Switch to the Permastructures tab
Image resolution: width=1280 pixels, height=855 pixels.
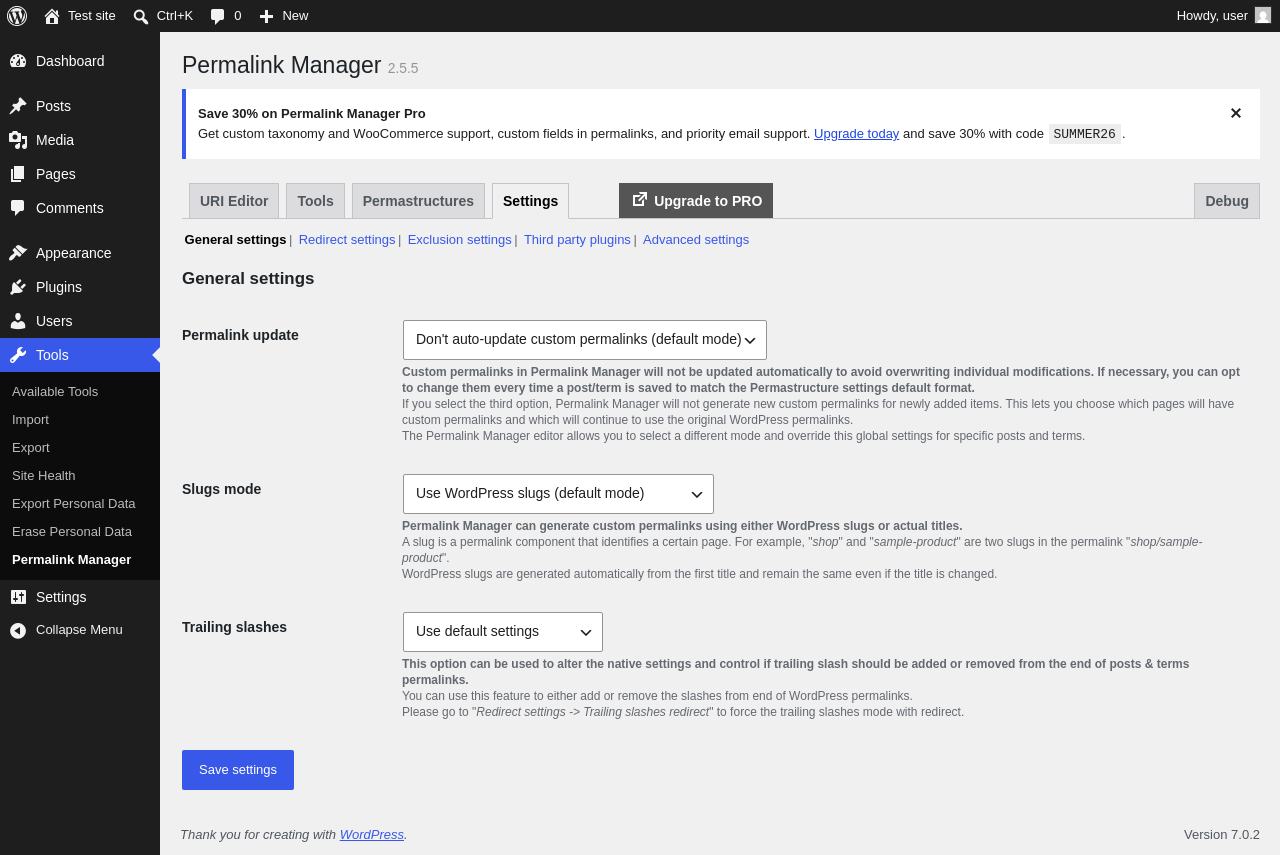tap(418, 201)
